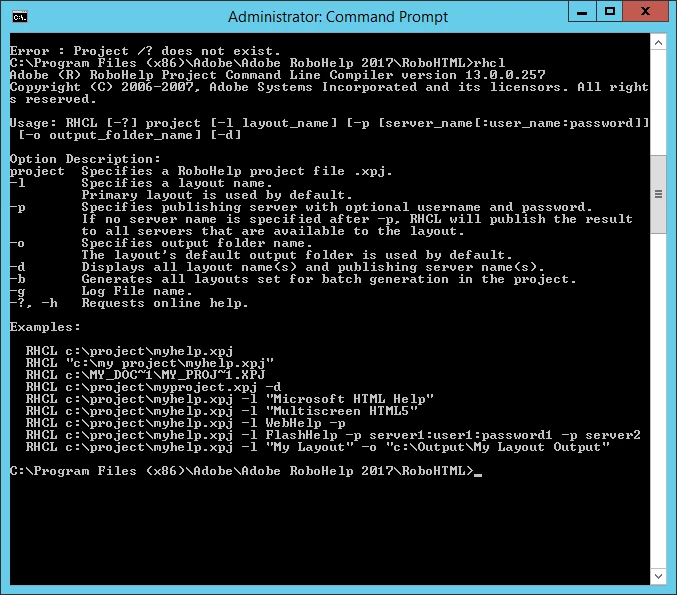Open the Command Prompt system menu icon
677x595 pixels.
(20, 17)
